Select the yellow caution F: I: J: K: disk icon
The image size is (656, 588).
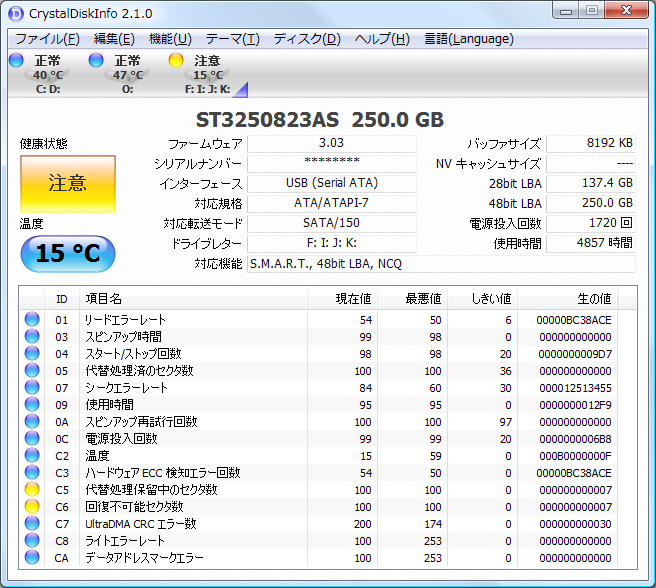(x=176, y=60)
